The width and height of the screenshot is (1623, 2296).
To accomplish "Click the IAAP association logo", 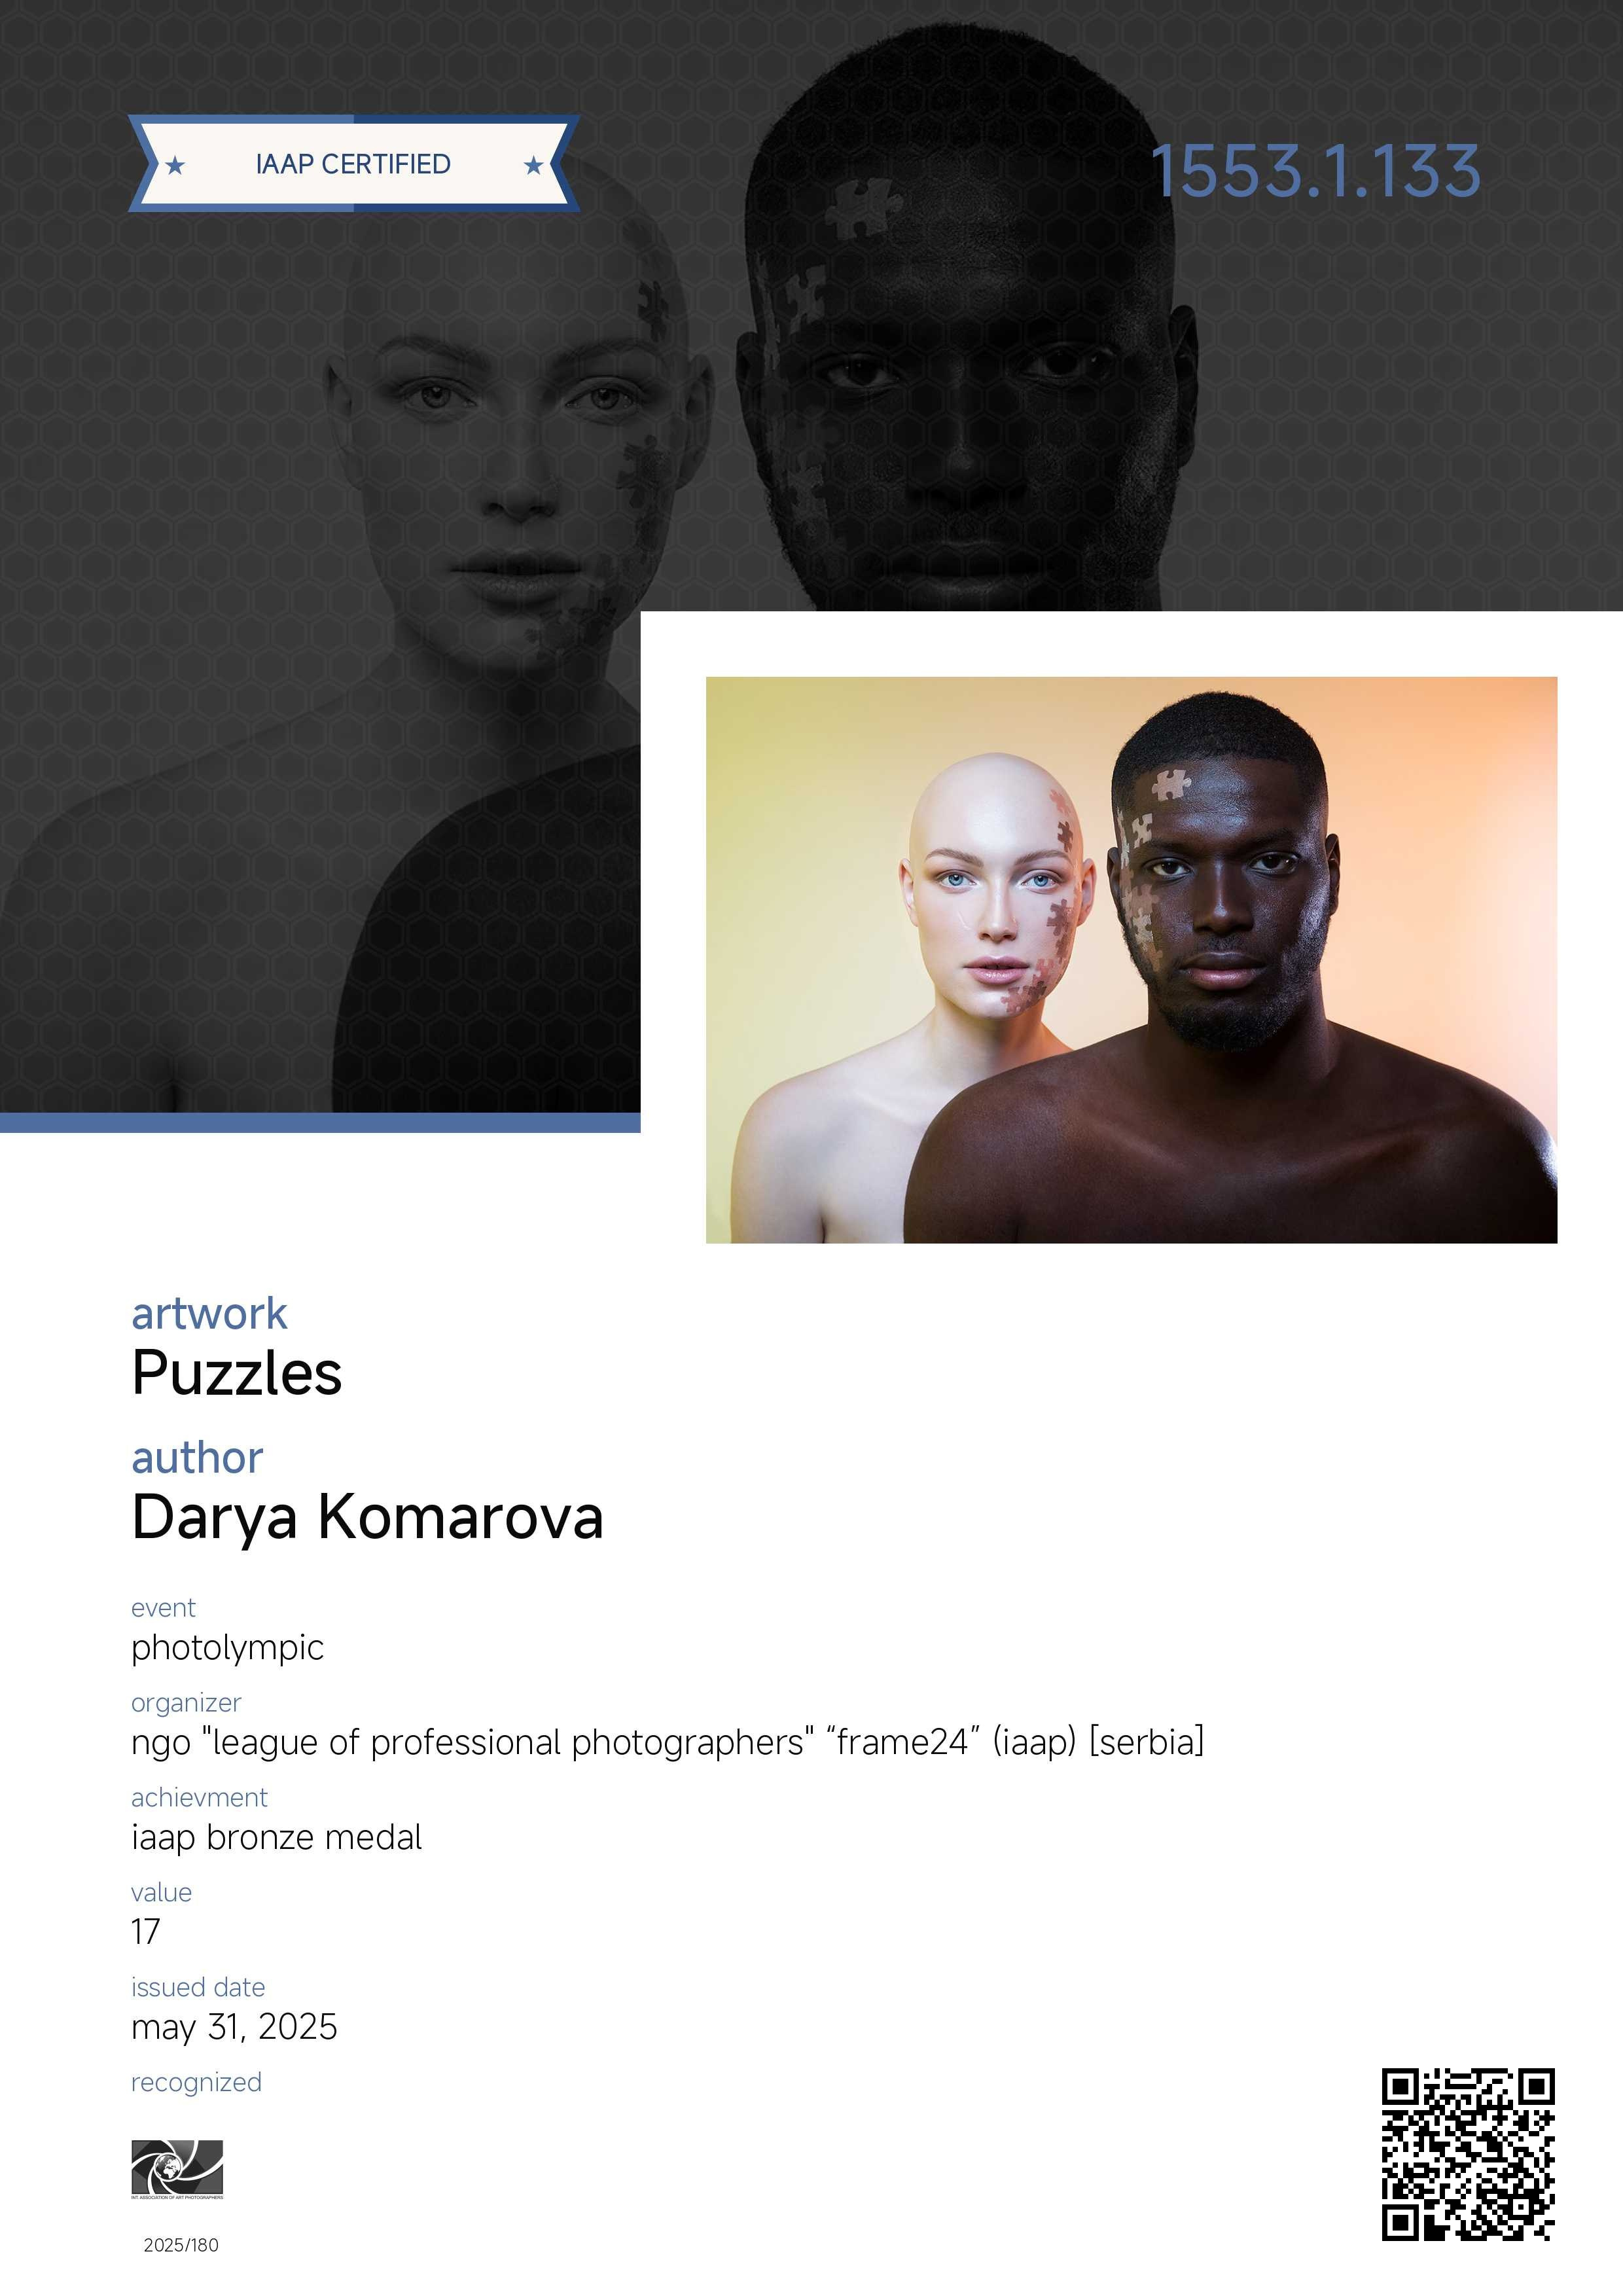I will pyautogui.click(x=177, y=2169).
